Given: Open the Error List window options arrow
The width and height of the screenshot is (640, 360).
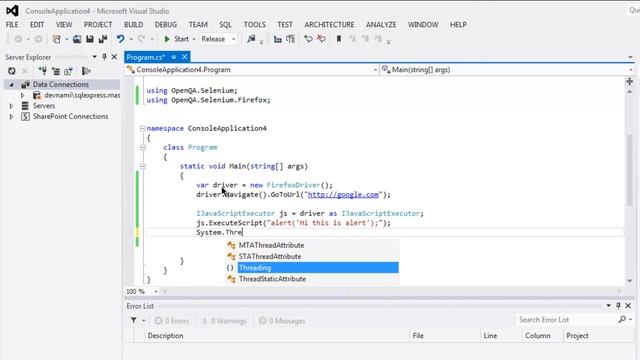Looking at the screenshot, I should point(609,306).
